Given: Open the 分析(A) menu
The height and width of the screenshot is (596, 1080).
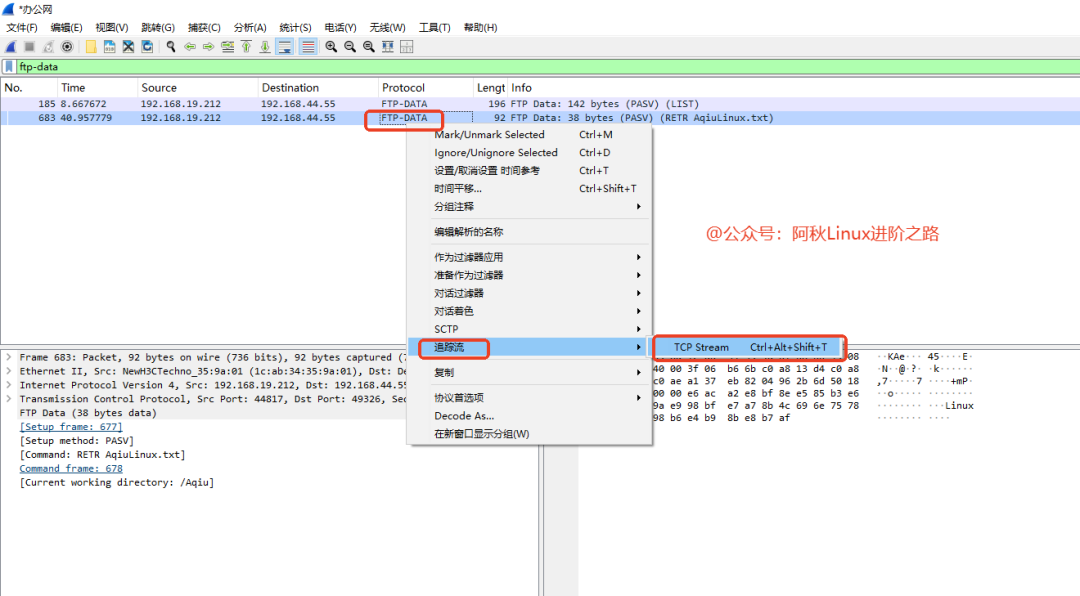Looking at the screenshot, I should click(x=250, y=27).
